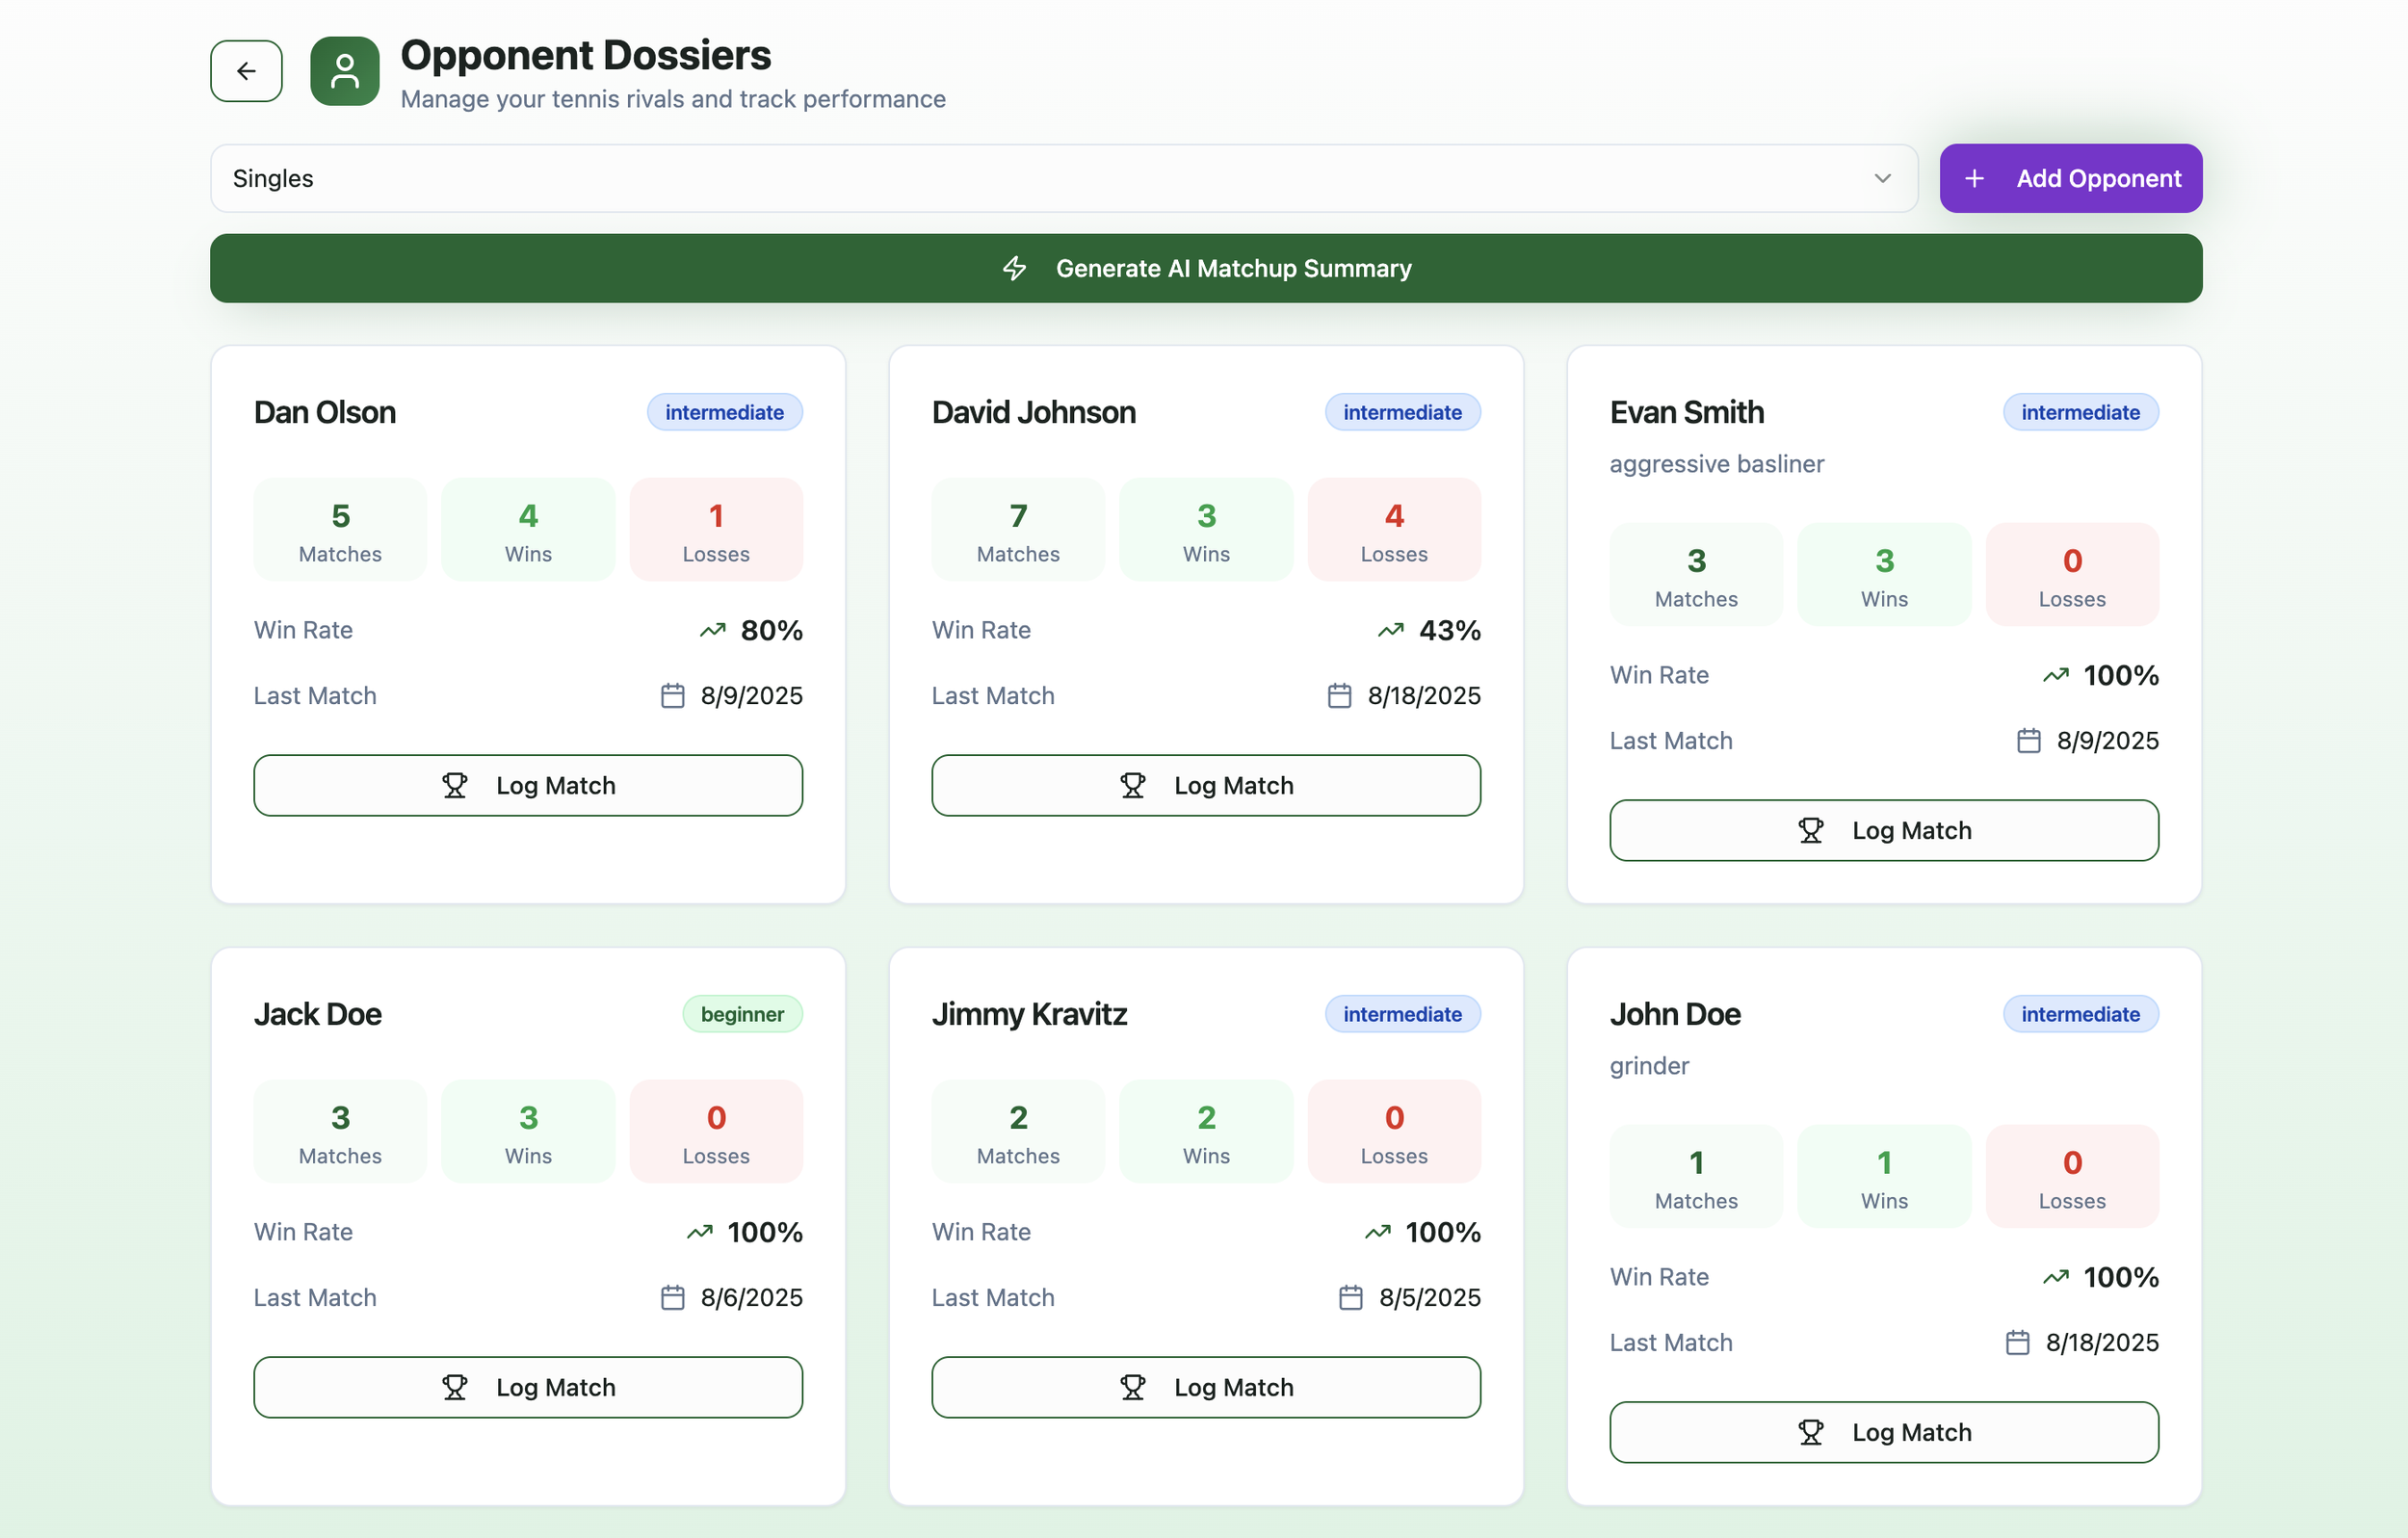Screen dimensions: 2408x1538
Task: Click the lightning bolt icon in AI summary
Action: (1014, 268)
